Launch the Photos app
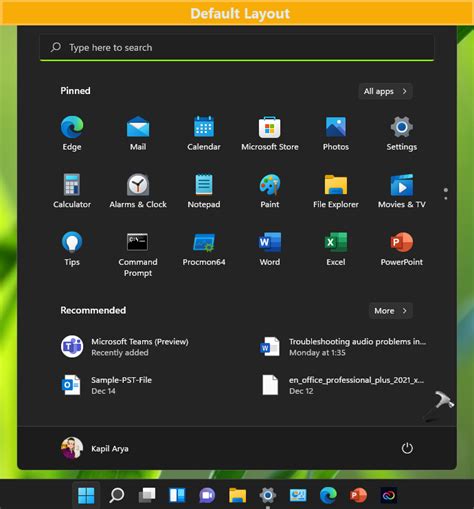The width and height of the screenshot is (474, 509). pyautogui.click(x=336, y=133)
